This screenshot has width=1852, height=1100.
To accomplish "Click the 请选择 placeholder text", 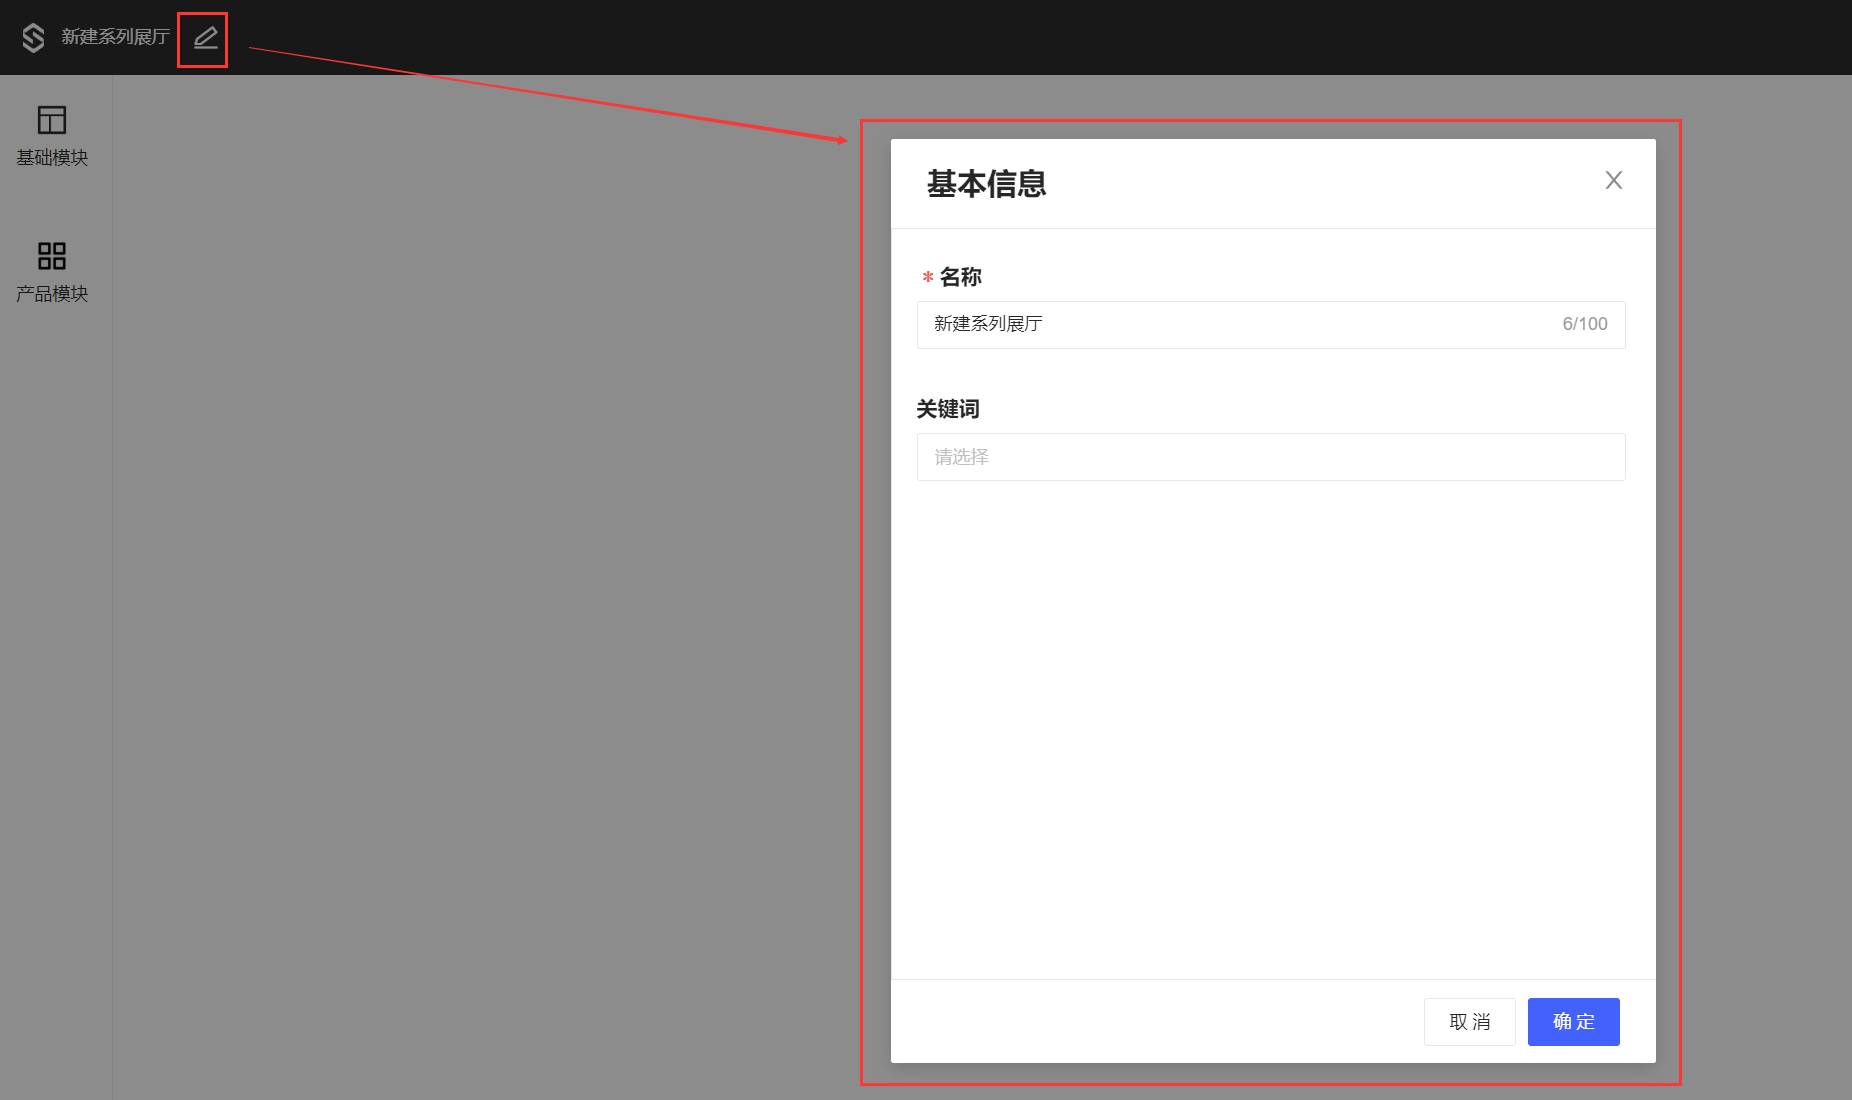I will point(961,457).
